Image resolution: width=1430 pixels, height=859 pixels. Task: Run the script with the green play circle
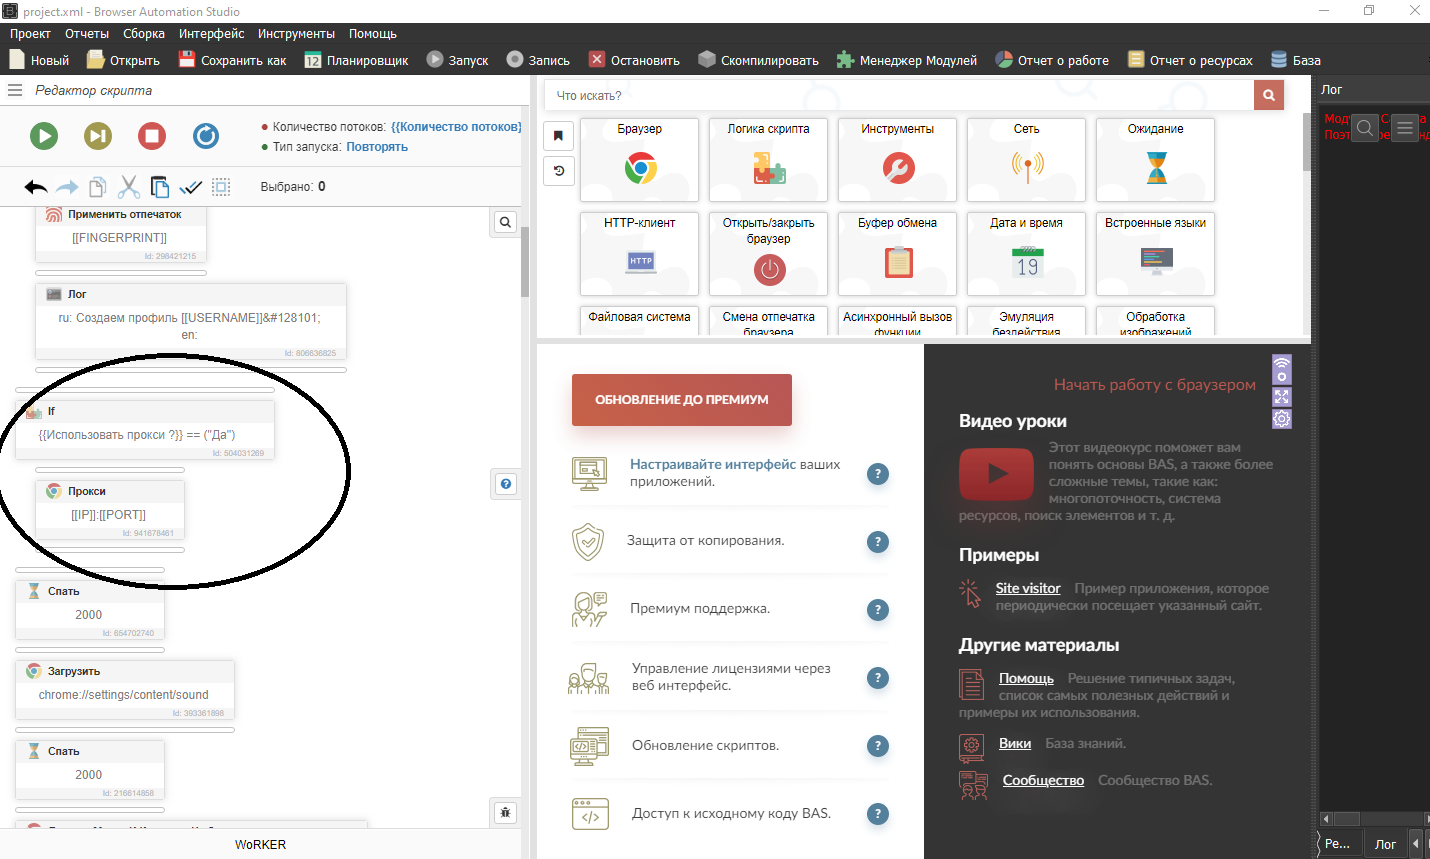tap(44, 136)
